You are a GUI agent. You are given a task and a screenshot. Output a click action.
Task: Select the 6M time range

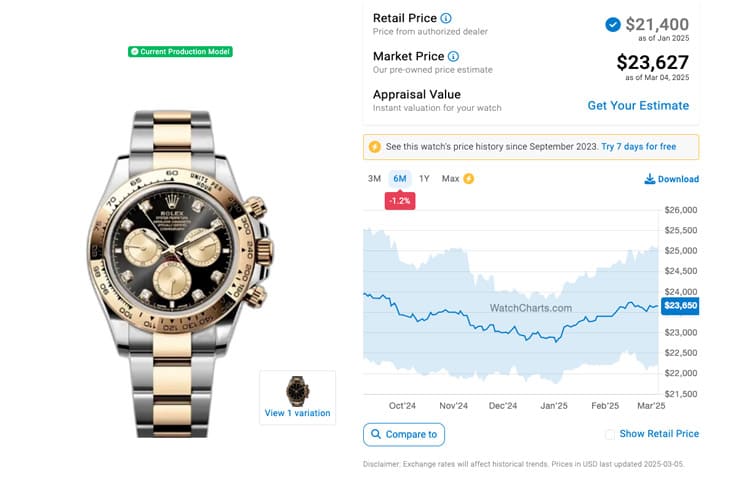[399, 179]
